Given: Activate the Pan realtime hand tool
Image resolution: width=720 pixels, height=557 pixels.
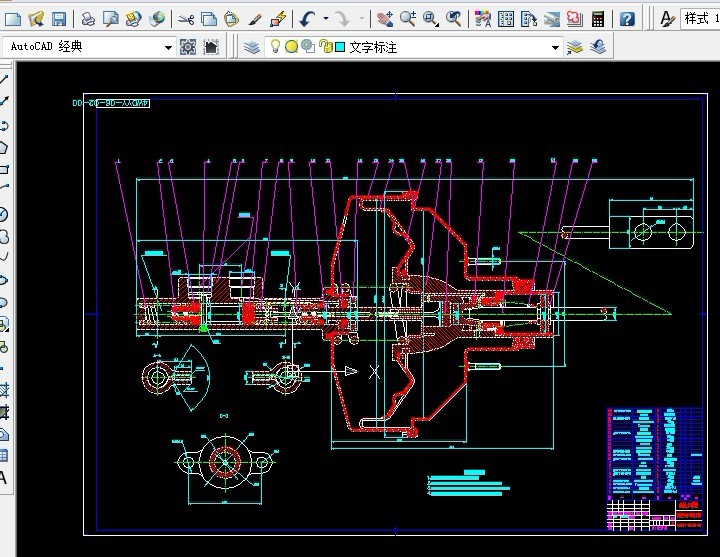Looking at the screenshot, I should [x=385, y=18].
